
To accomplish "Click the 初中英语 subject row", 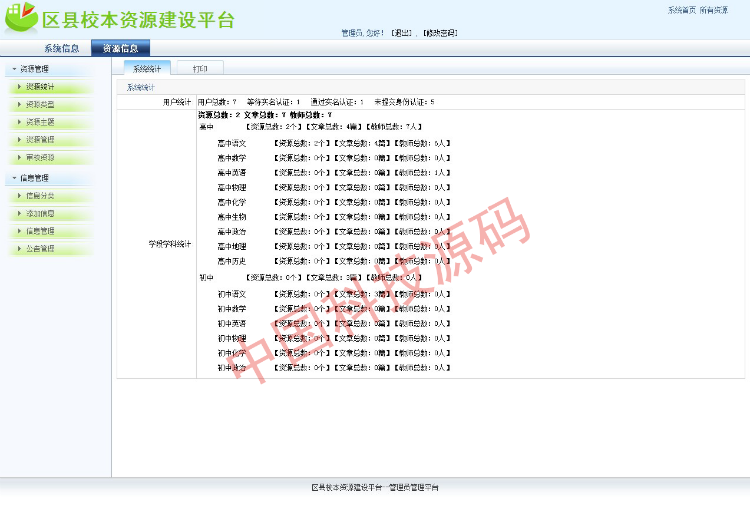I will click(333, 323).
